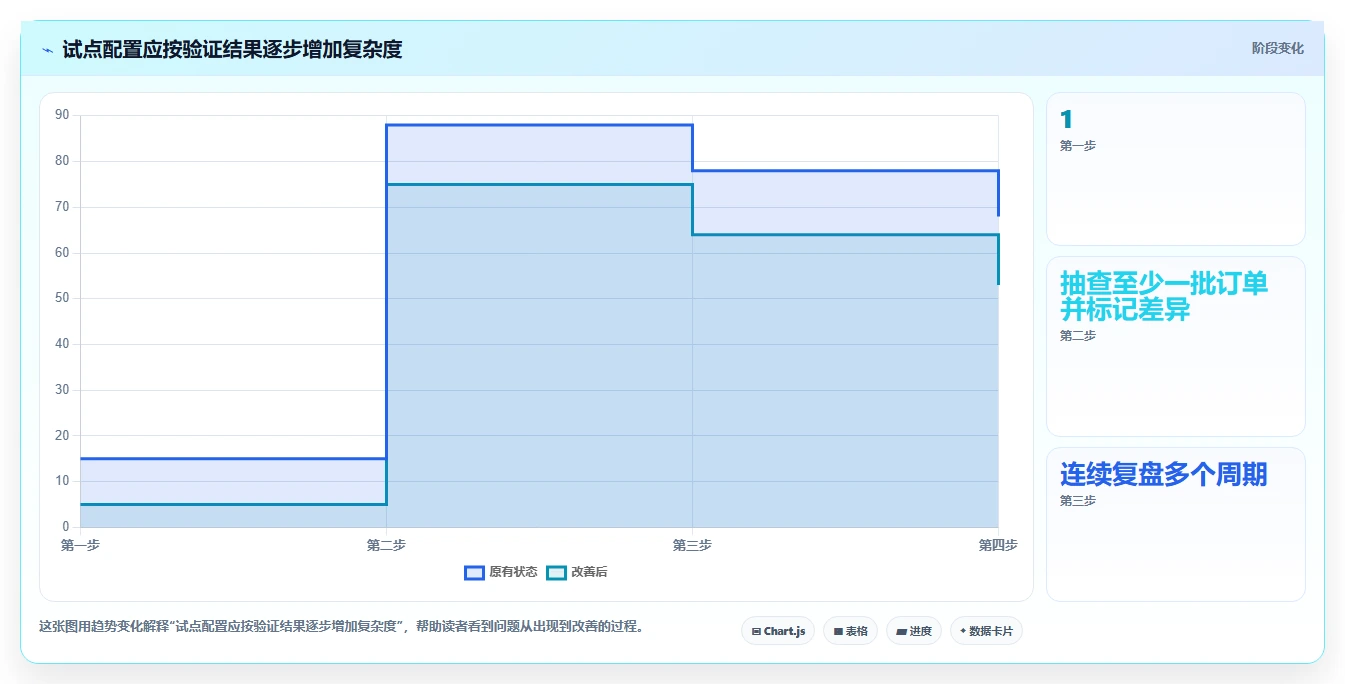Click the 阶段变化 label in header
This screenshot has width=1345, height=684.
(1277, 48)
